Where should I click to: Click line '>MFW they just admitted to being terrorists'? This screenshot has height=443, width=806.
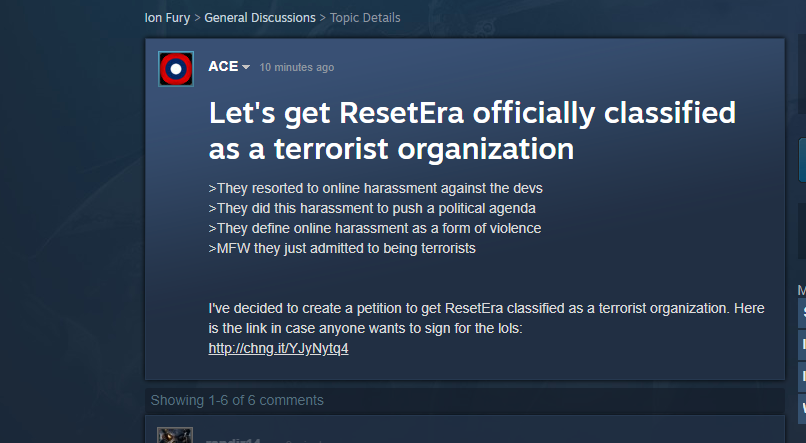pyautogui.click(x=342, y=249)
